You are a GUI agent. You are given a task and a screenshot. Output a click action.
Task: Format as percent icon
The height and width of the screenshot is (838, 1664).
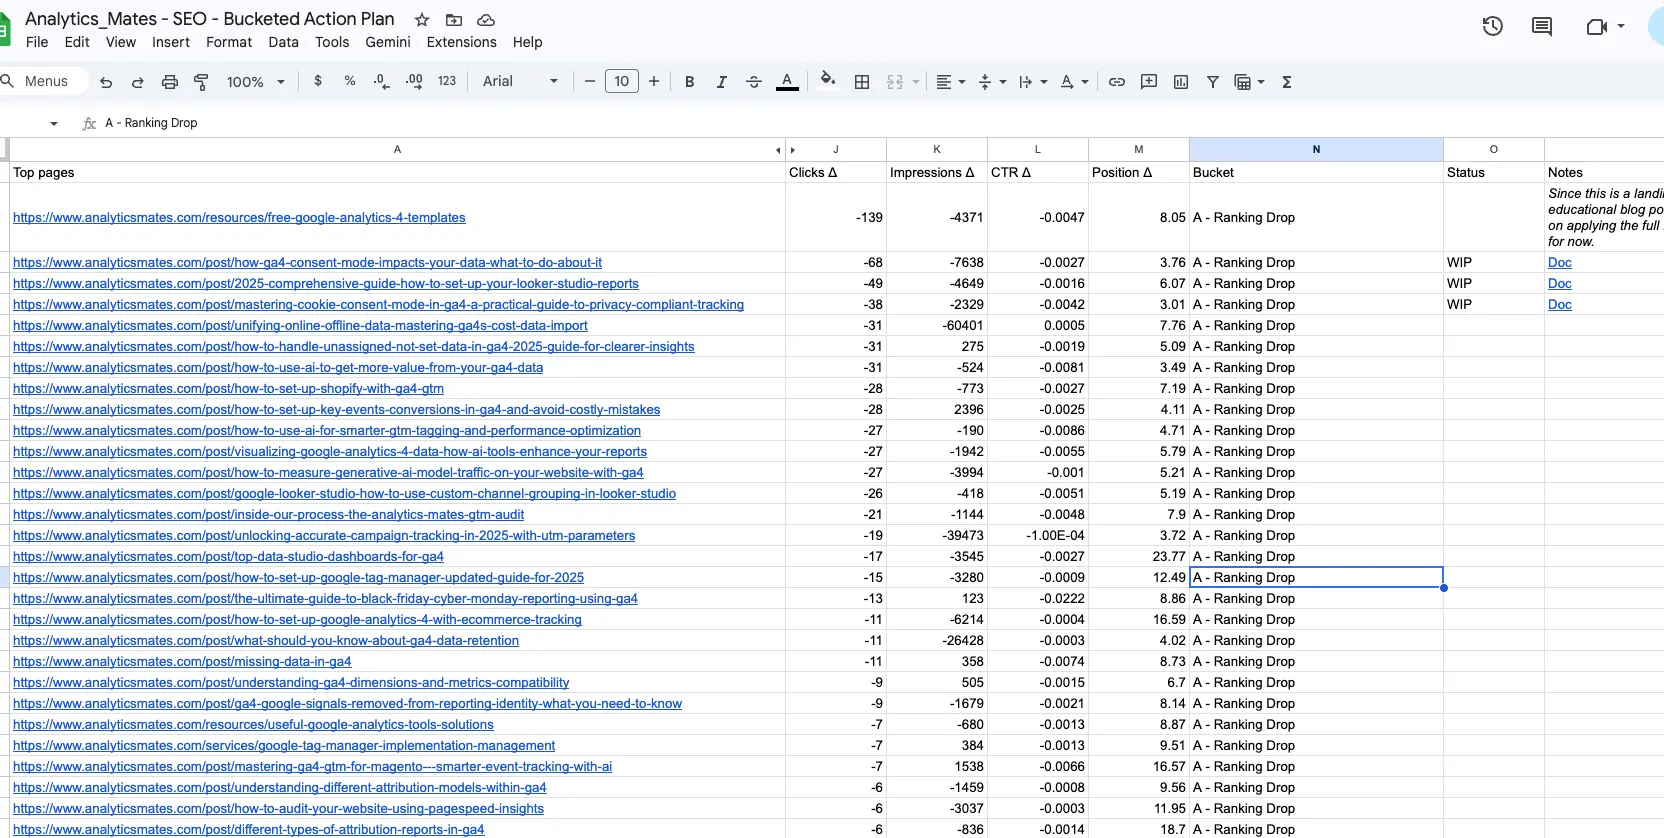tap(350, 81)
